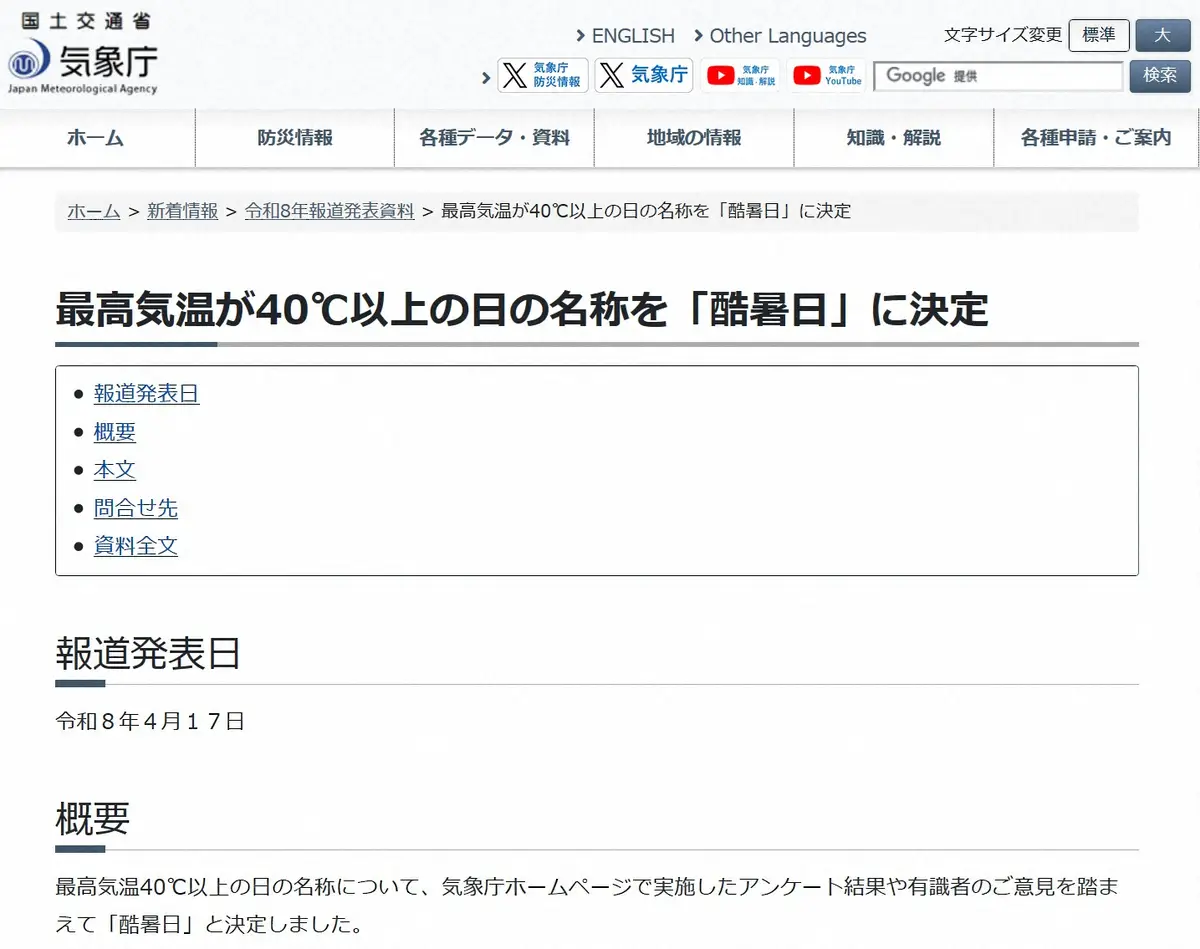
Task: Expand the 防災情報 navigation menu
Action: click(x=295, y=138)
